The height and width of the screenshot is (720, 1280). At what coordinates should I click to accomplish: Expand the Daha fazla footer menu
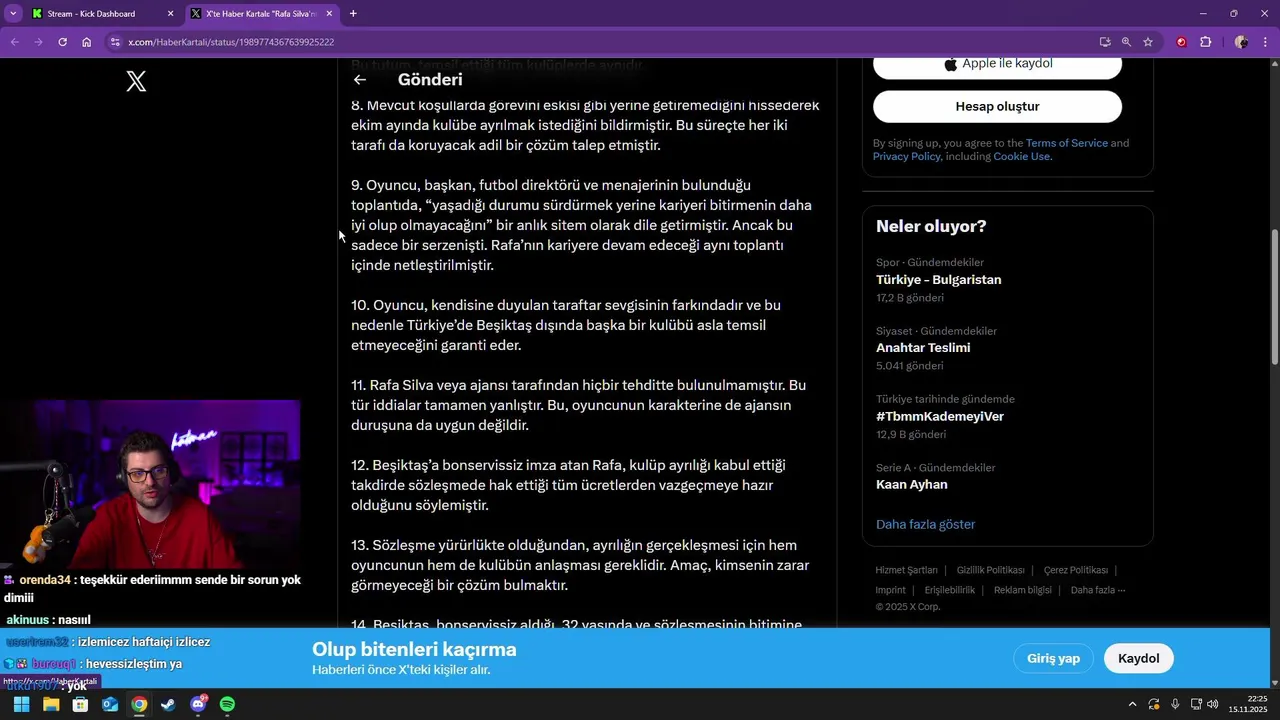coord(1098,590)
